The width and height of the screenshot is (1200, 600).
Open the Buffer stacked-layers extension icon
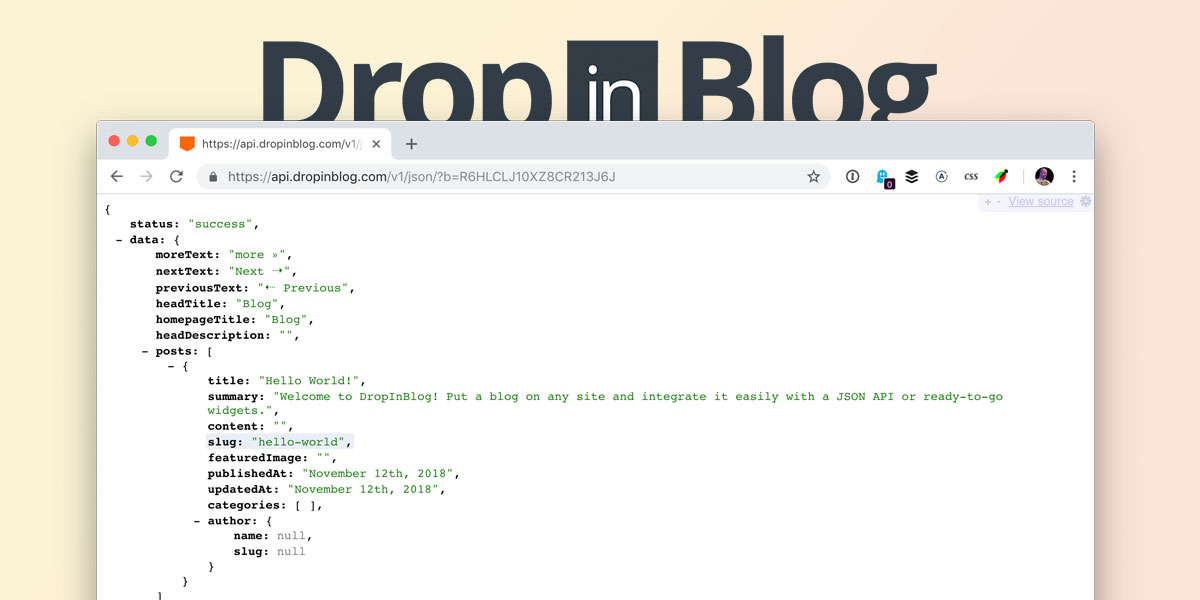[x=912, y=176]
